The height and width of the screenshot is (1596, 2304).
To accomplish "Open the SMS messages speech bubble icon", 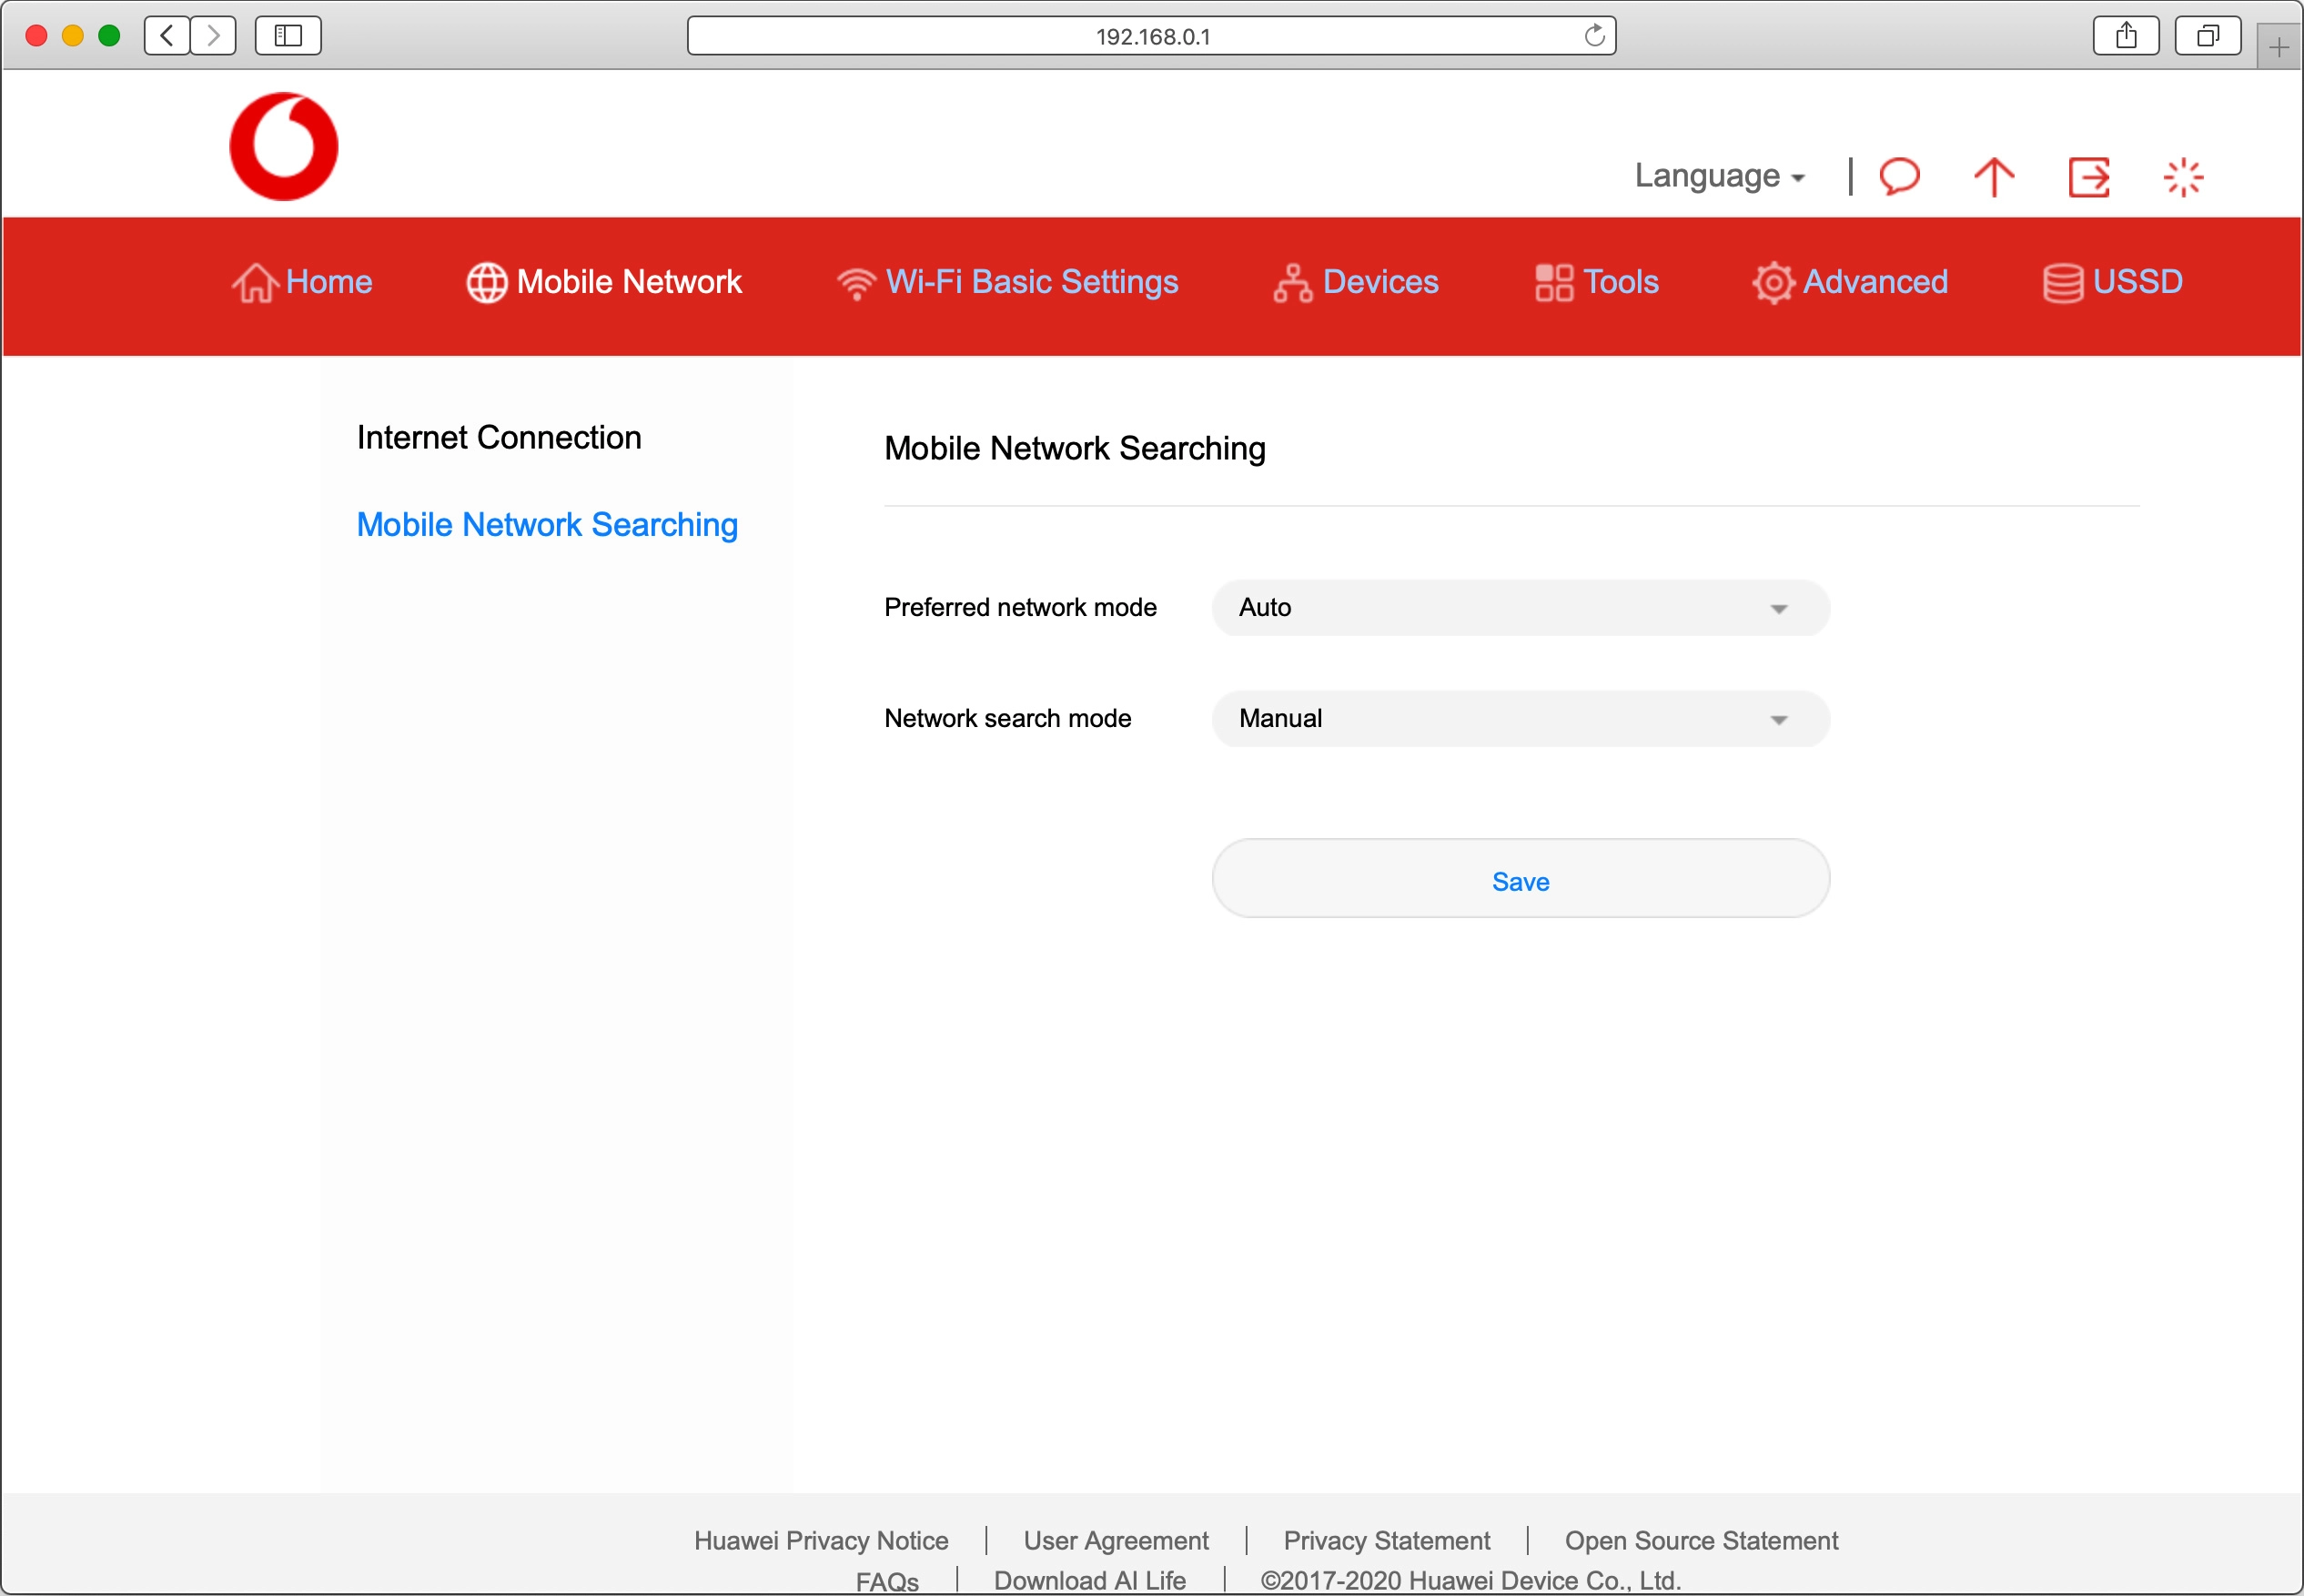I will tap(1899, 177).
